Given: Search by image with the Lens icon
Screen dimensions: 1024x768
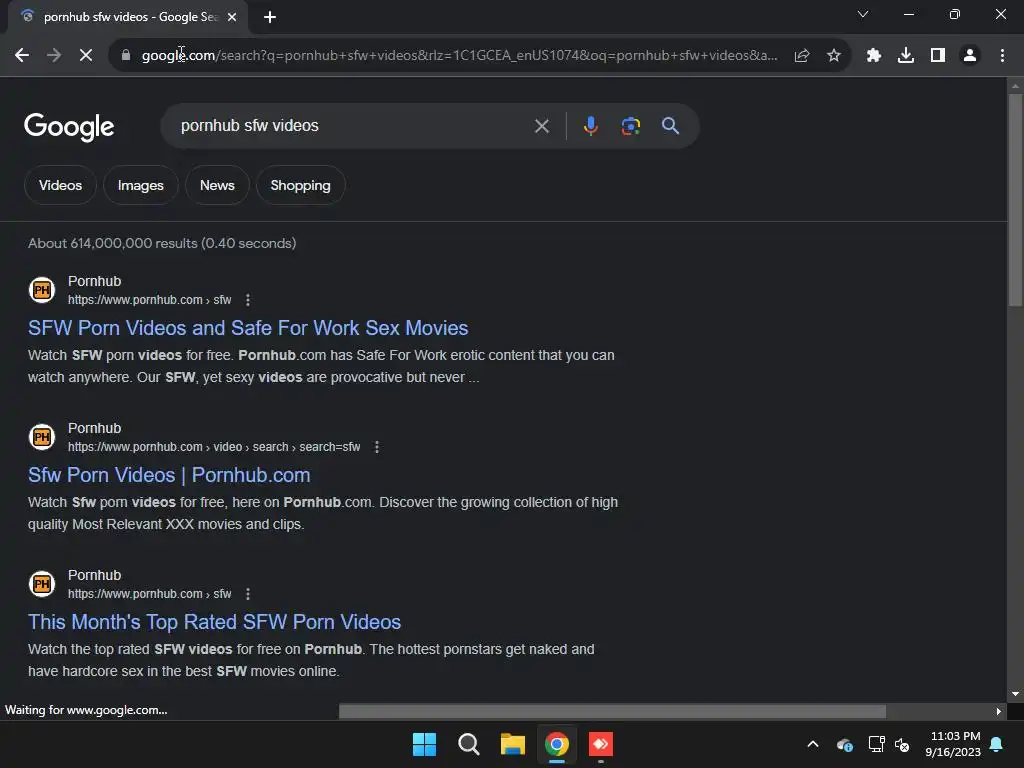Looking at the screenshot, I should tap(630, 126).
